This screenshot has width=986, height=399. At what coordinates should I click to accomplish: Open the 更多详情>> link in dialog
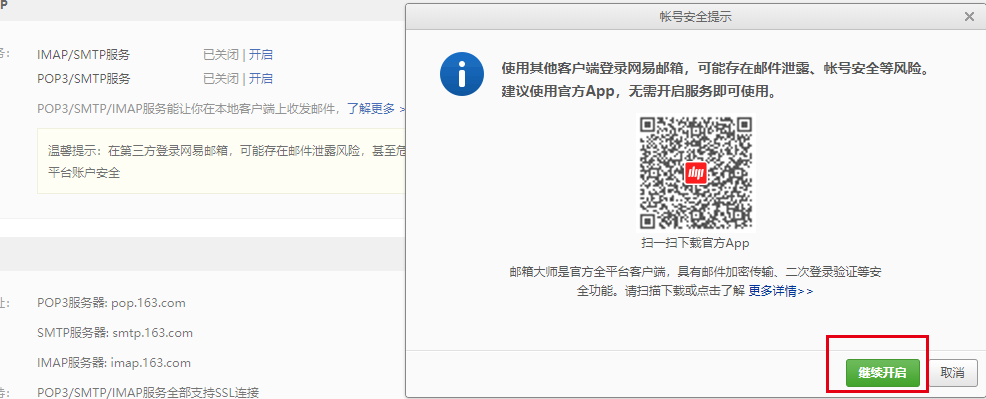(780, 292)
